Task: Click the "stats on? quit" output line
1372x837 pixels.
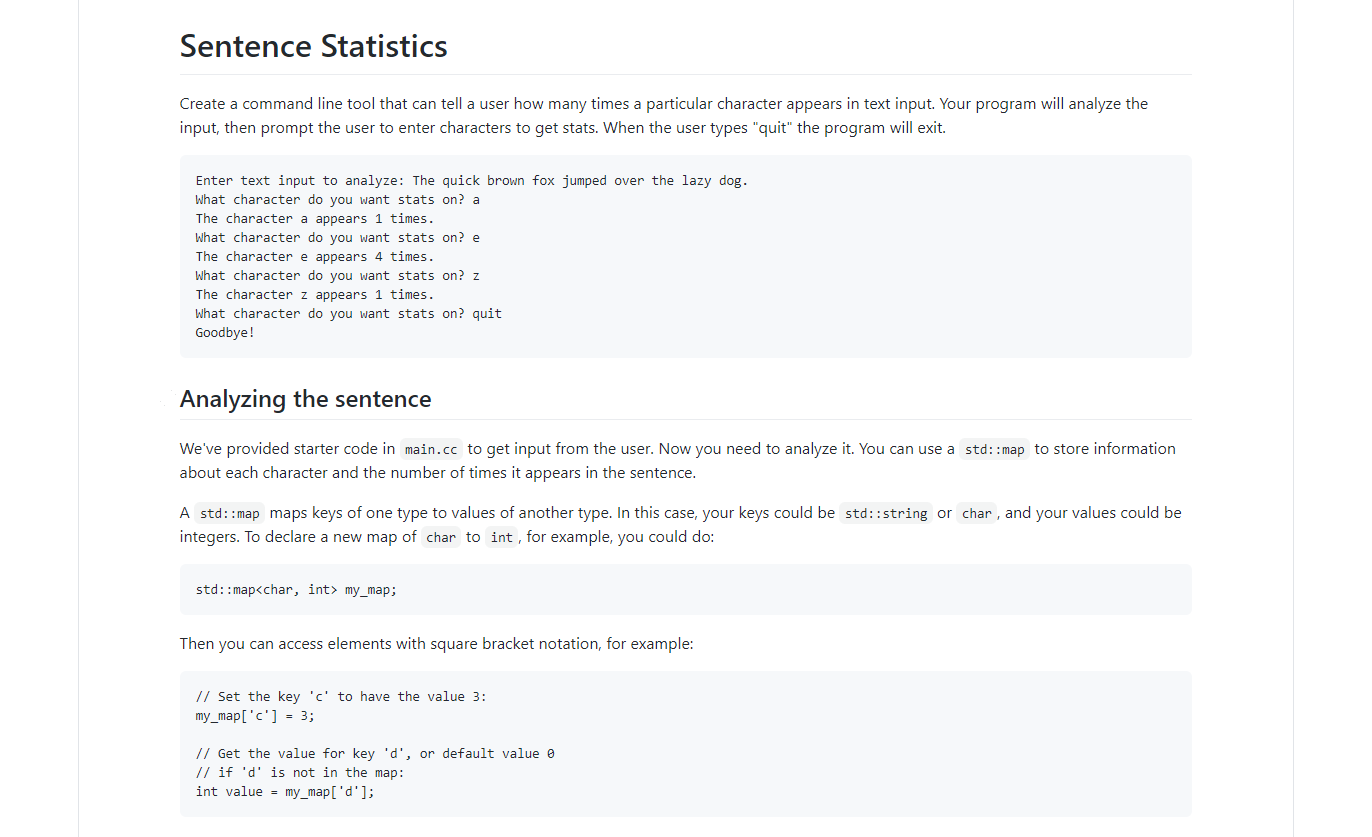Action: (348, 314)
